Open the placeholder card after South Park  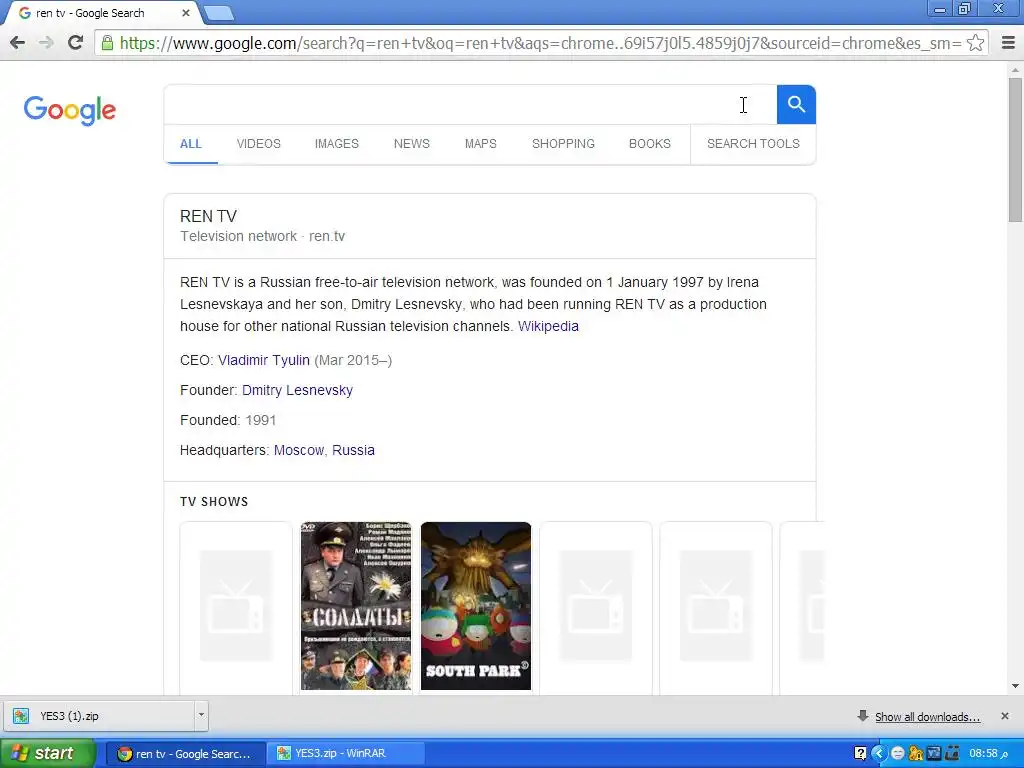click(596, 607)
